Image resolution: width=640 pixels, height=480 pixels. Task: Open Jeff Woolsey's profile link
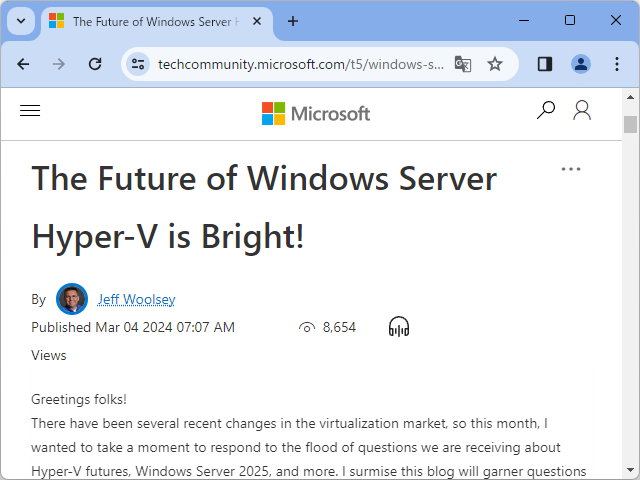136,299
